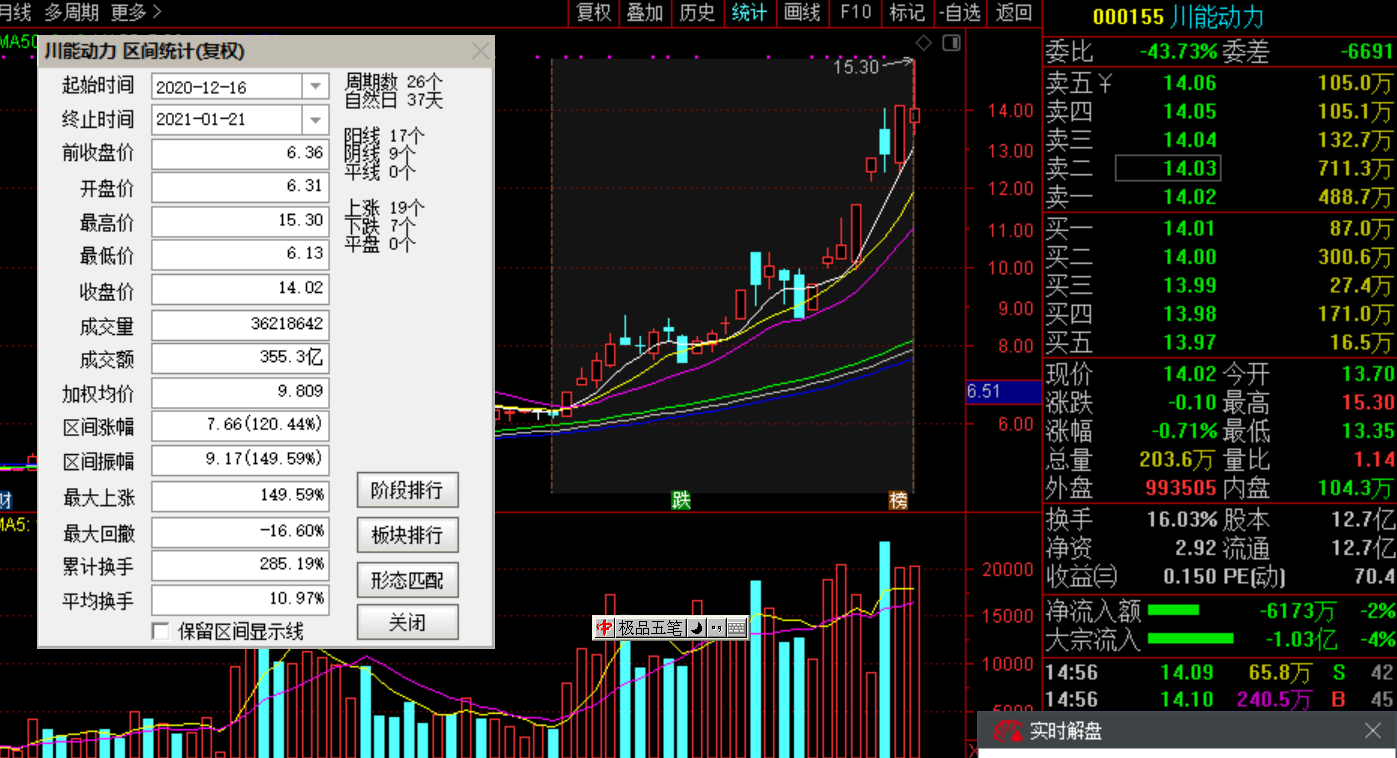Viewport: 1397px width, 758px height.
Task: Click the 买一 price 14.01
Action: pos(1189,229)
